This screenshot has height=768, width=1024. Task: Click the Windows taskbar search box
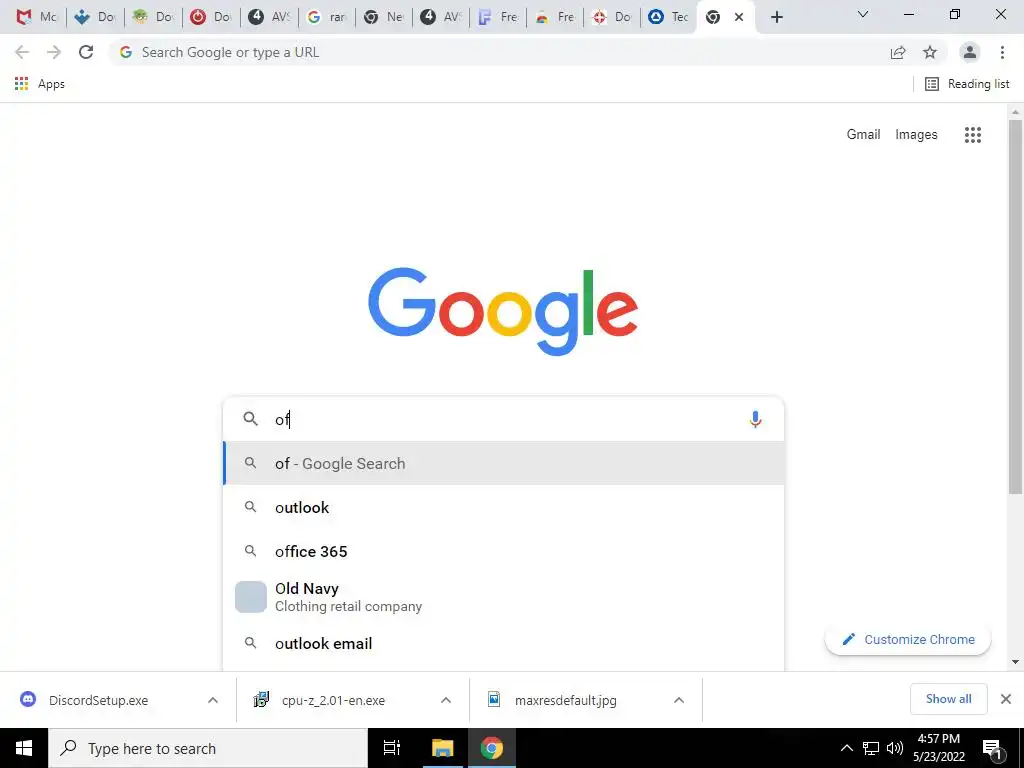point(208,748)
